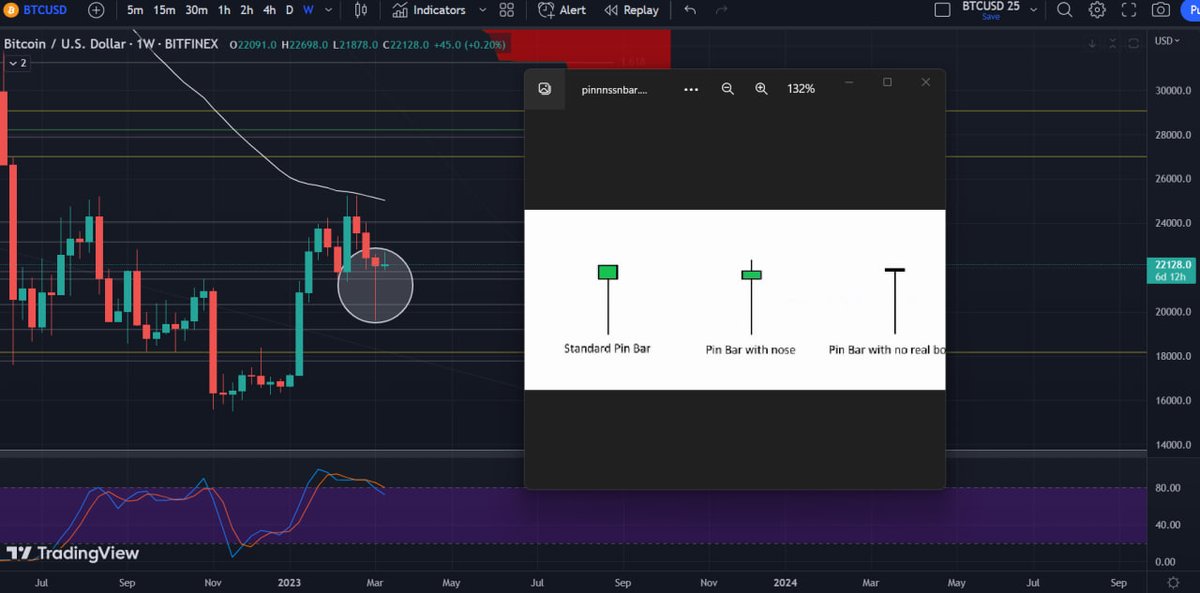This screenshot has width=1200, height=593.
Task: Expand the layout management dropdown arrow
Action: click(1036, 10)
